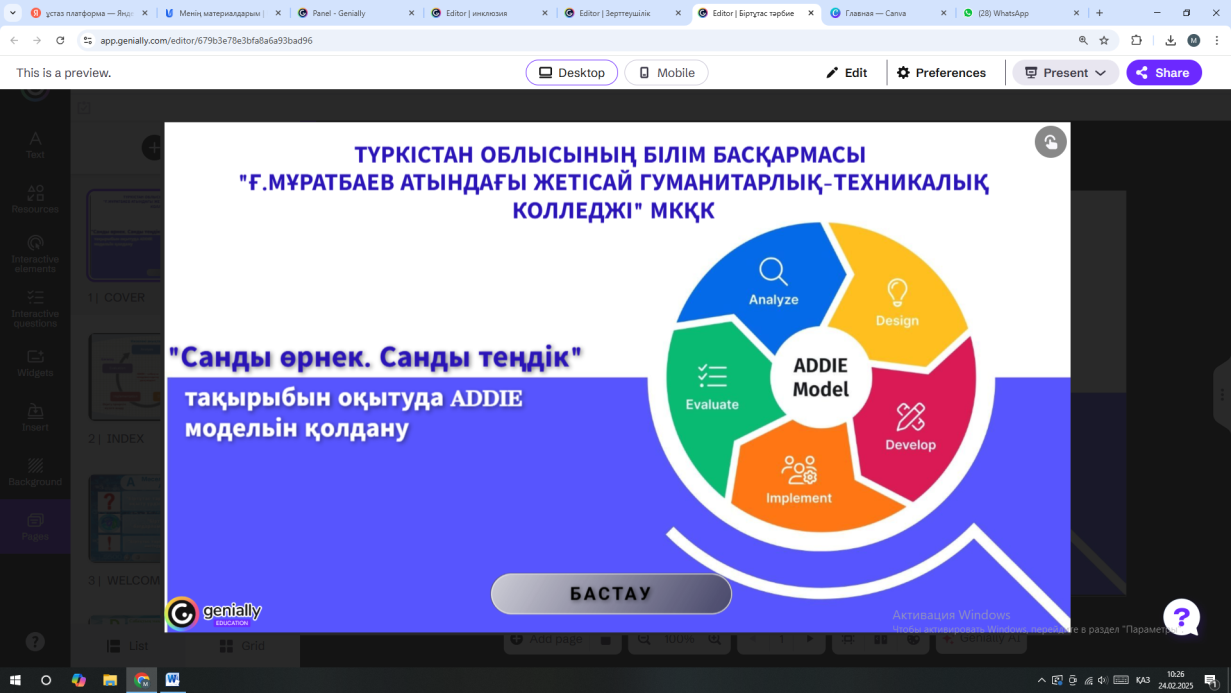Screen dimensions: 1231x693
Task: Click 'тақырыбын оқытуда ADDIE' subtitle text
Action: pos(353,397)
